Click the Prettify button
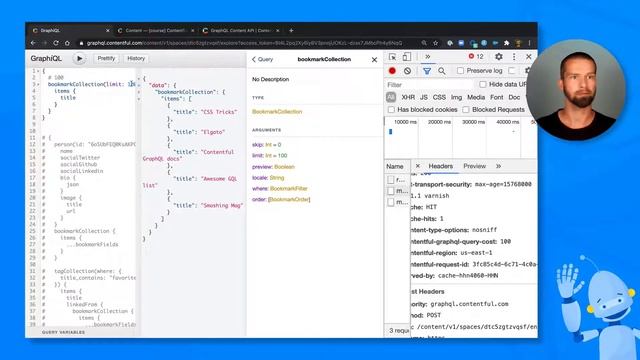The height and width of the screenshot is (360, 640). 106,58
